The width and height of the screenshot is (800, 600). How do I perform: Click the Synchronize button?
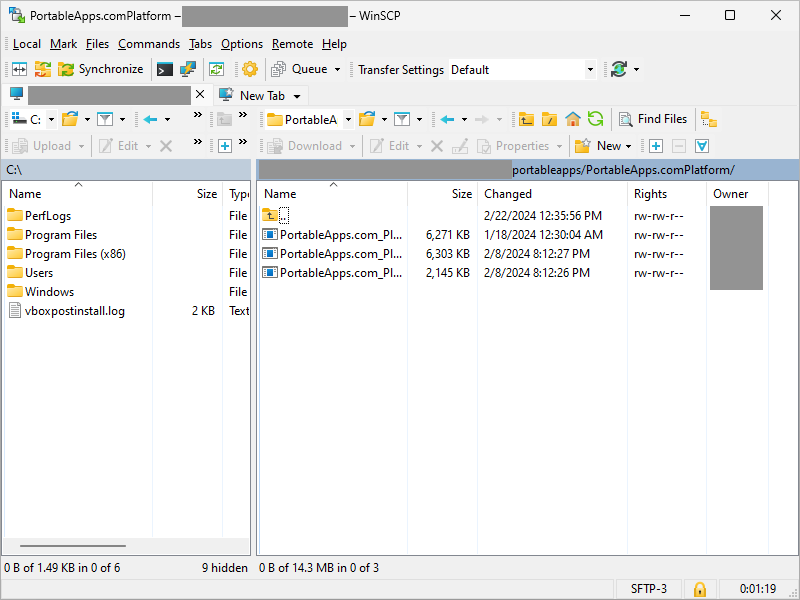[x=100, y=69]
